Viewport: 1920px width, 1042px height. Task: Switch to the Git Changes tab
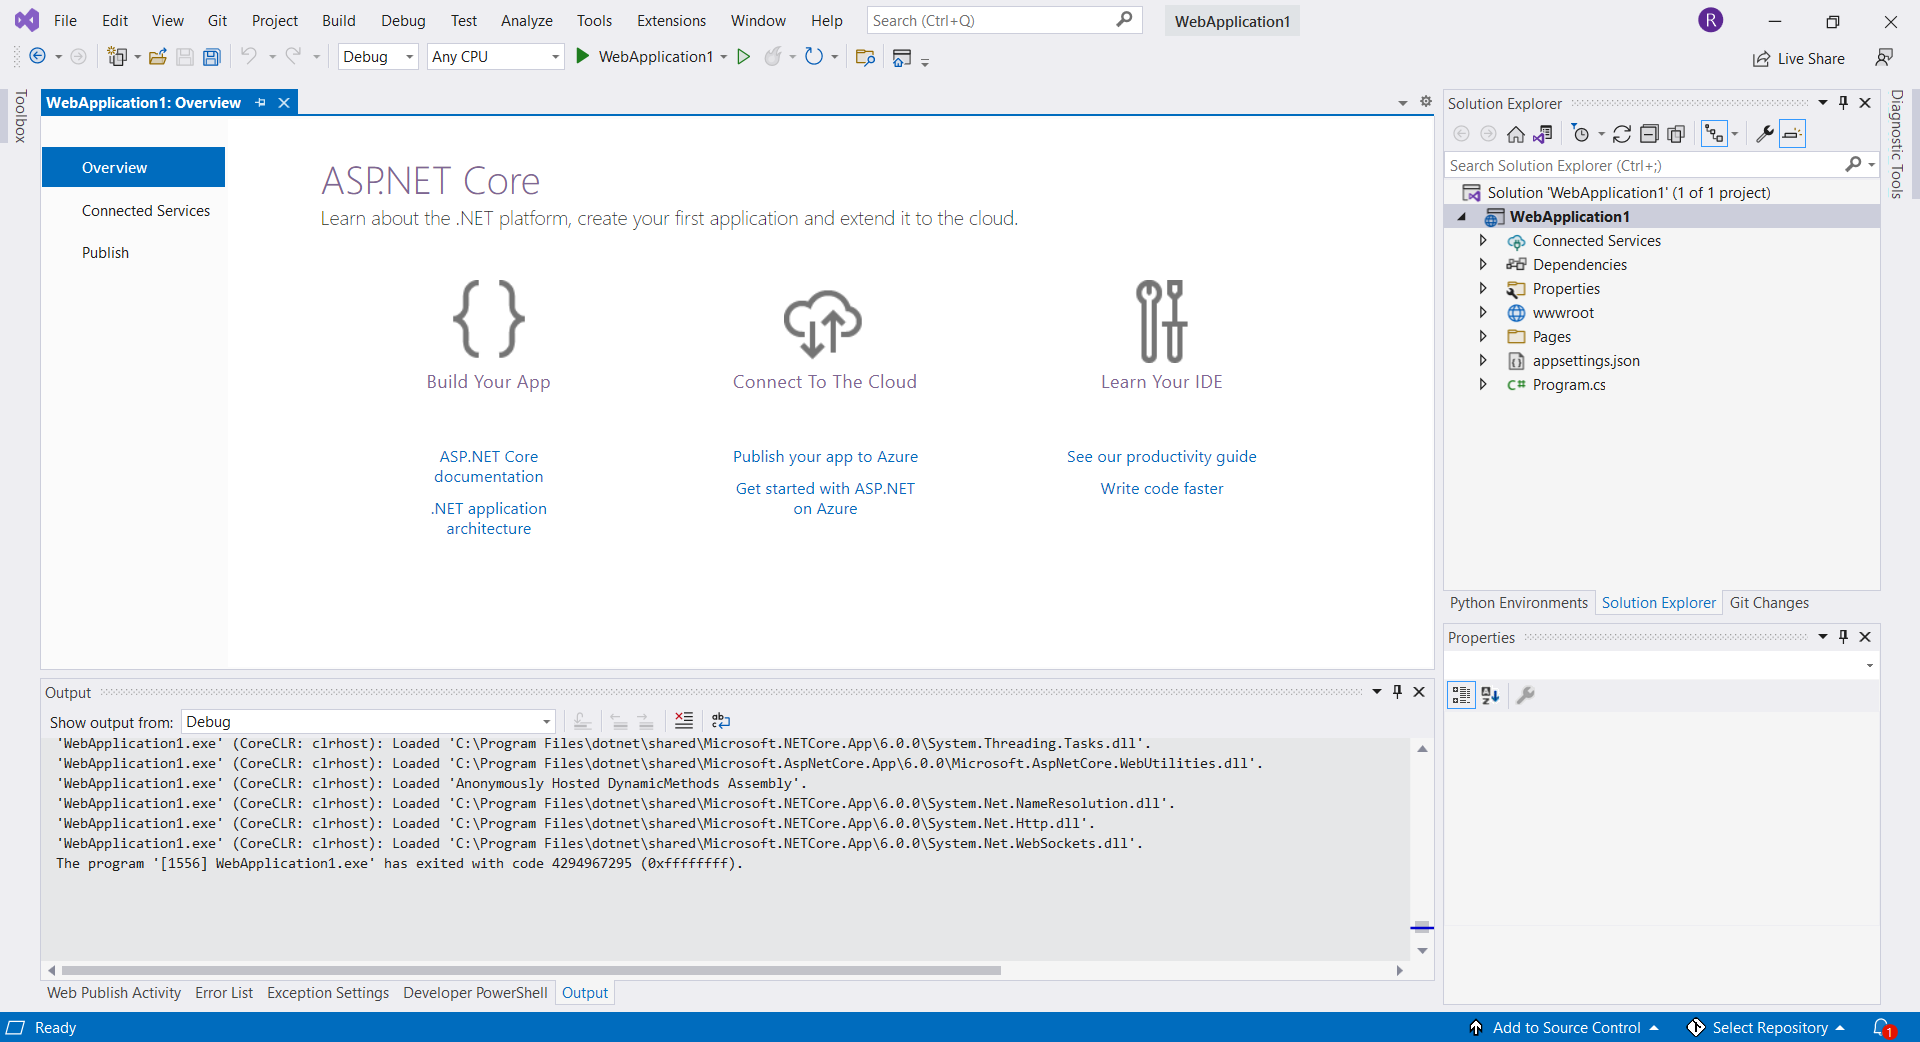pyautogui.click(x=1769, y=603)
